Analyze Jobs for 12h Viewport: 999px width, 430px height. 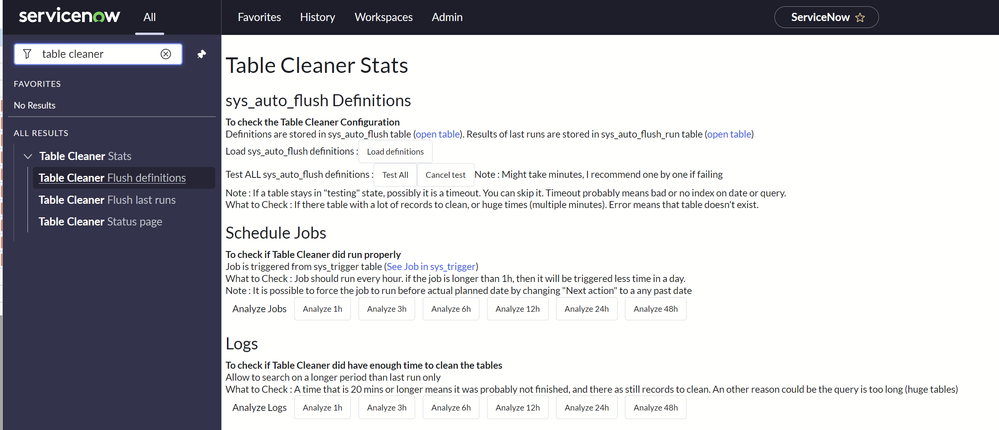518,309
